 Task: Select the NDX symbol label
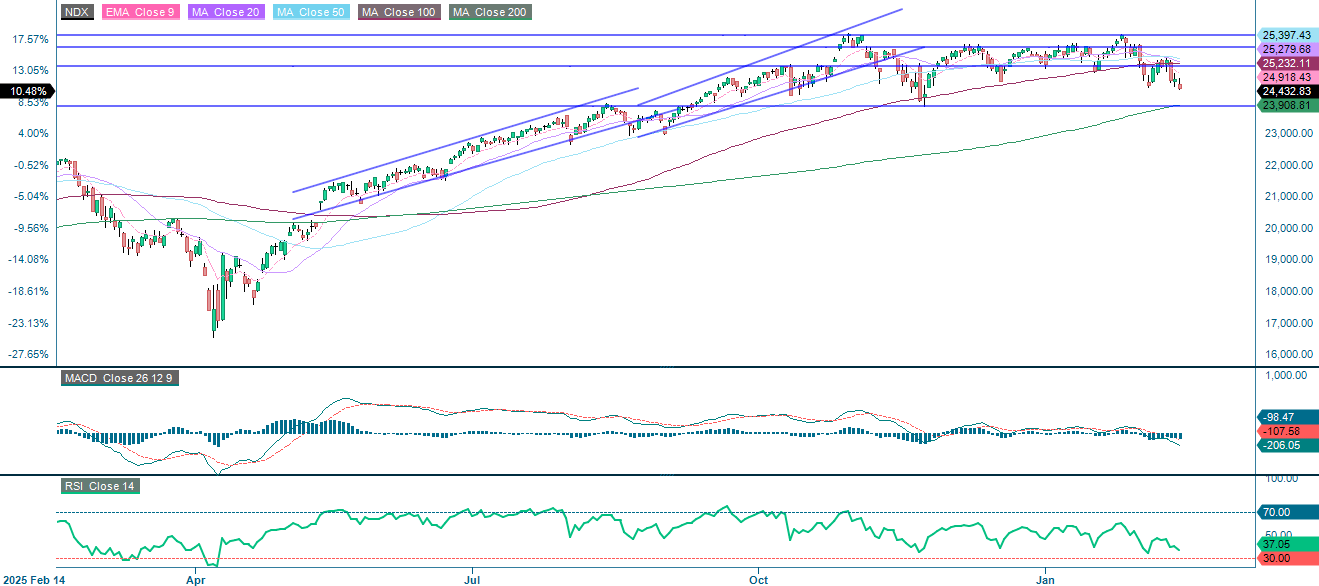75,12
